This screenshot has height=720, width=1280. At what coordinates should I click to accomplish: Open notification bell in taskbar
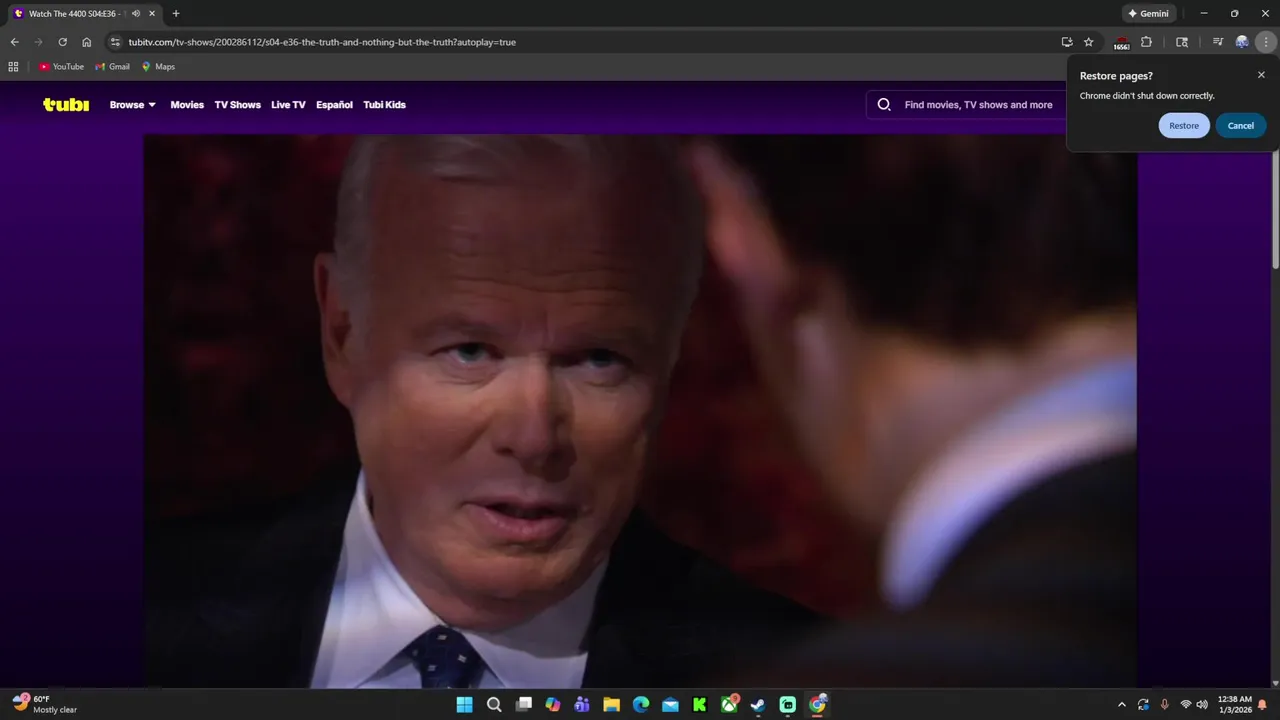pos(1263,705)
